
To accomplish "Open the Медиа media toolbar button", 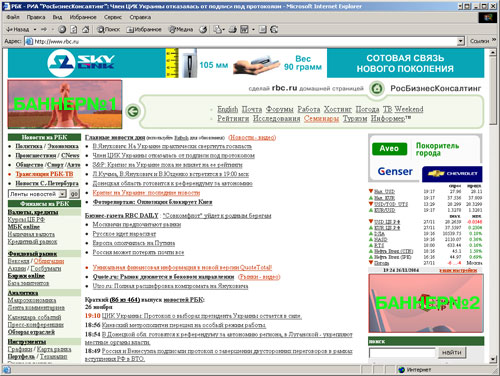I will [181, 30].
